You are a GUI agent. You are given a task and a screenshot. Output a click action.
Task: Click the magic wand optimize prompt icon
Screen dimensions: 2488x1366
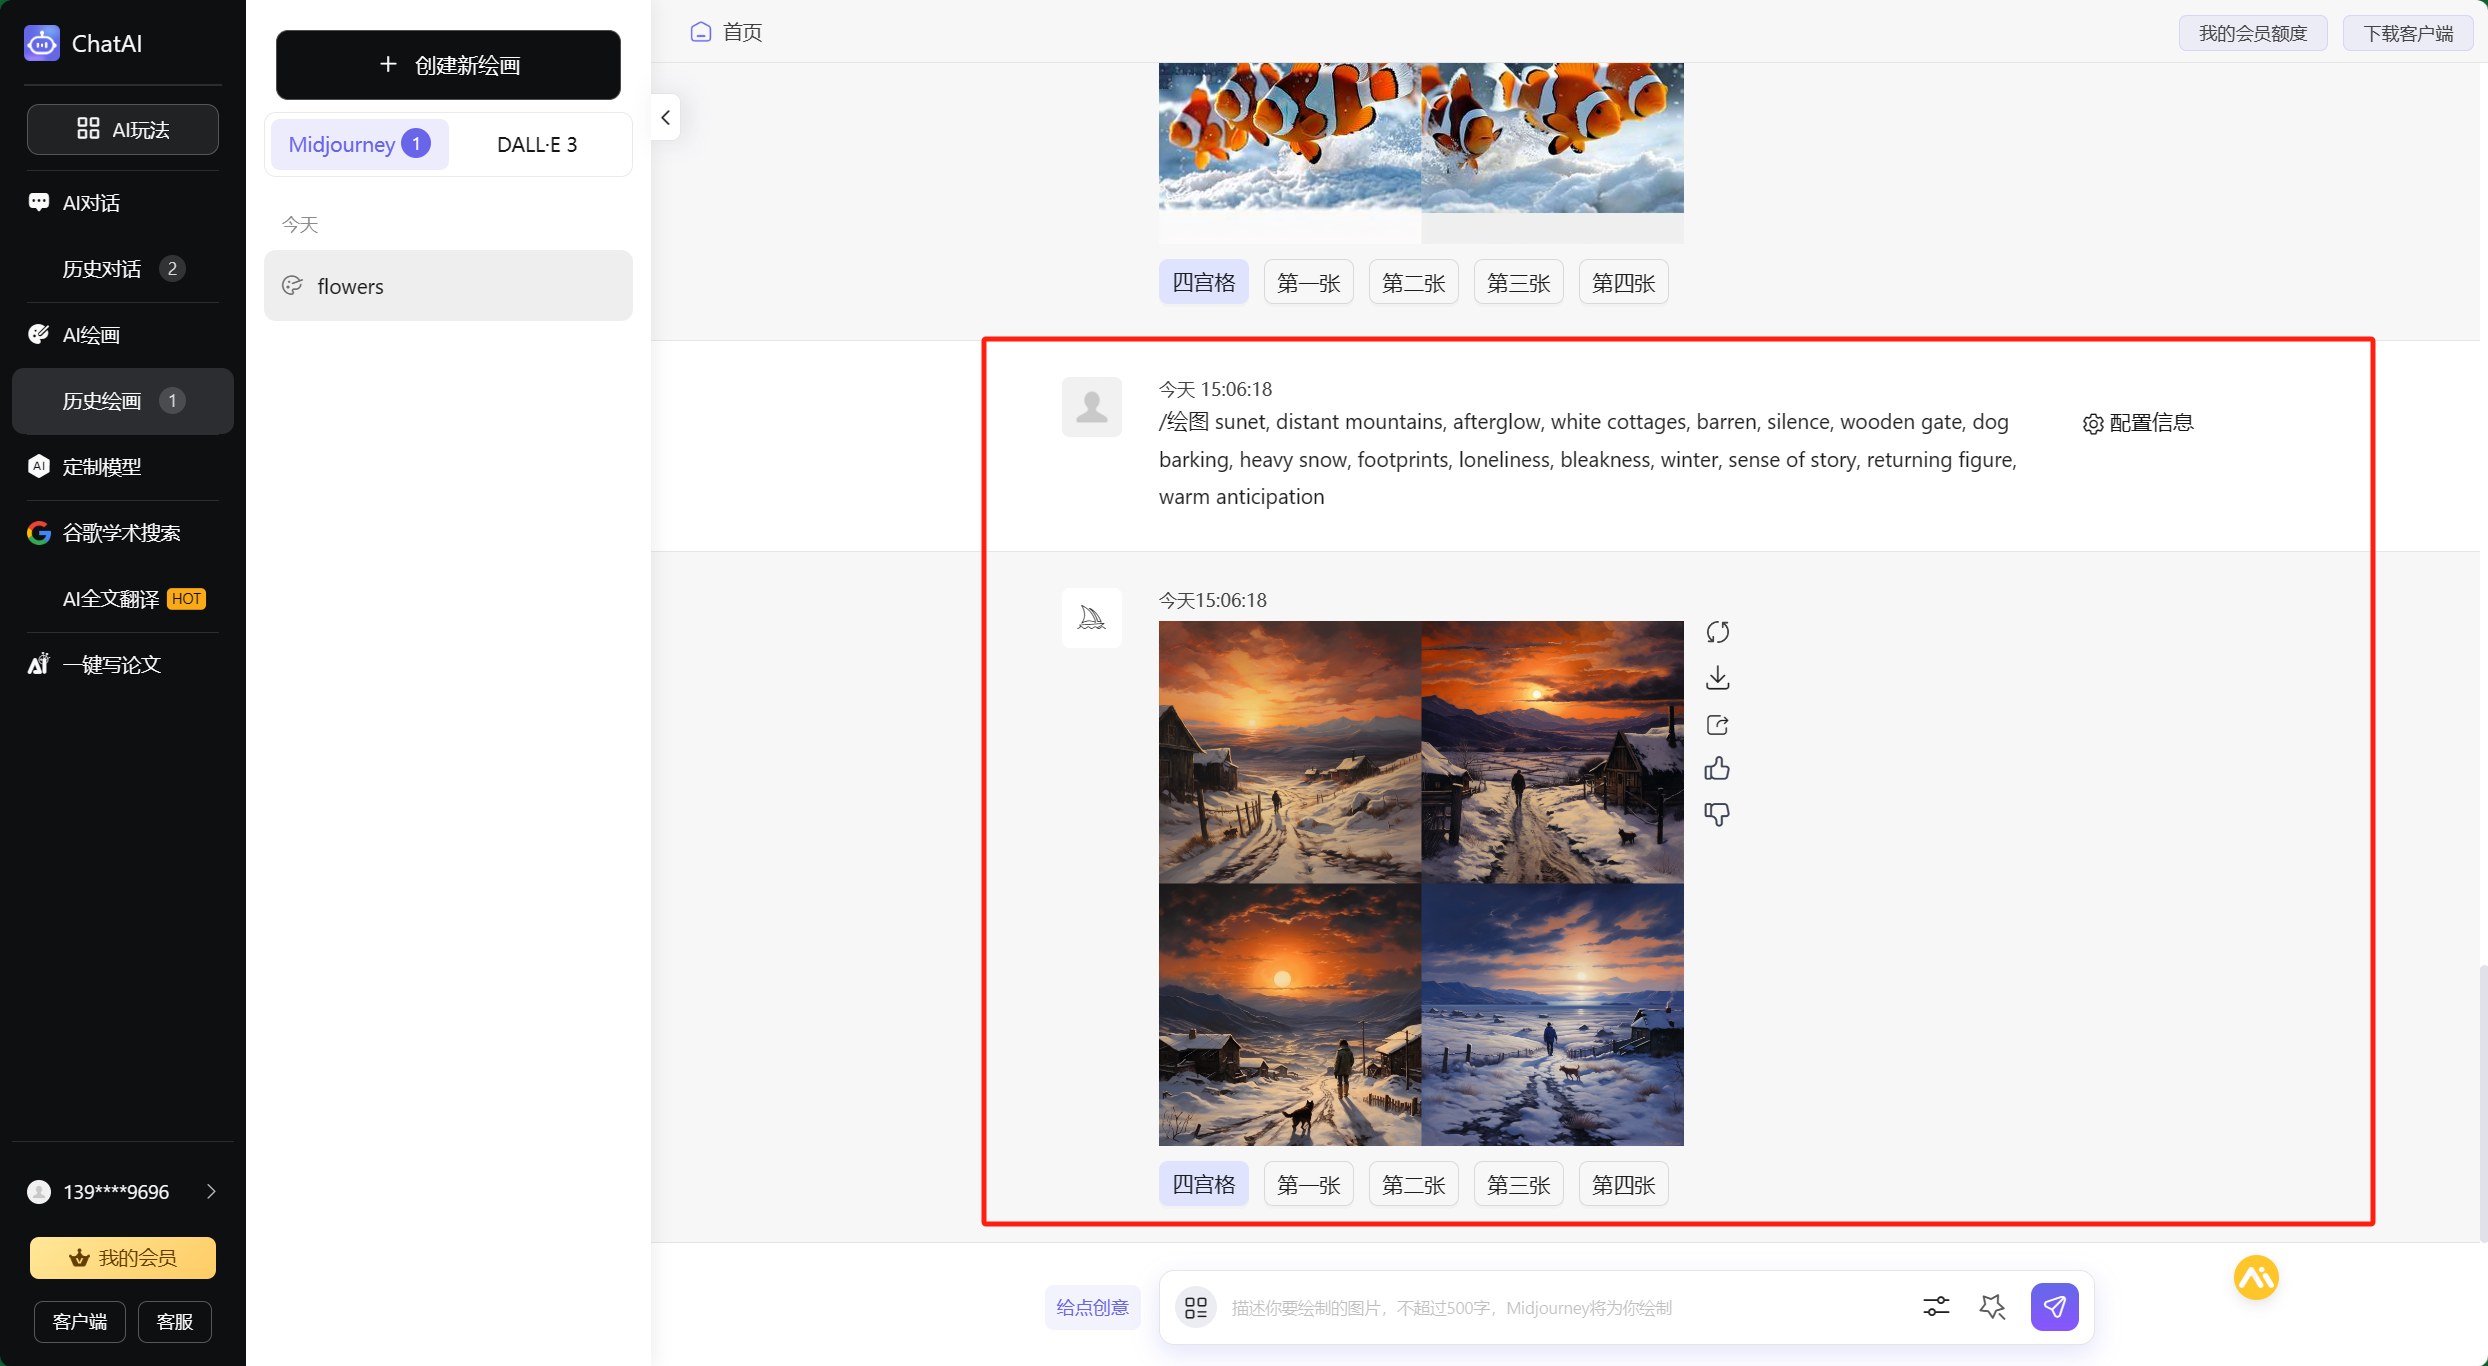click(1992, 1306)
